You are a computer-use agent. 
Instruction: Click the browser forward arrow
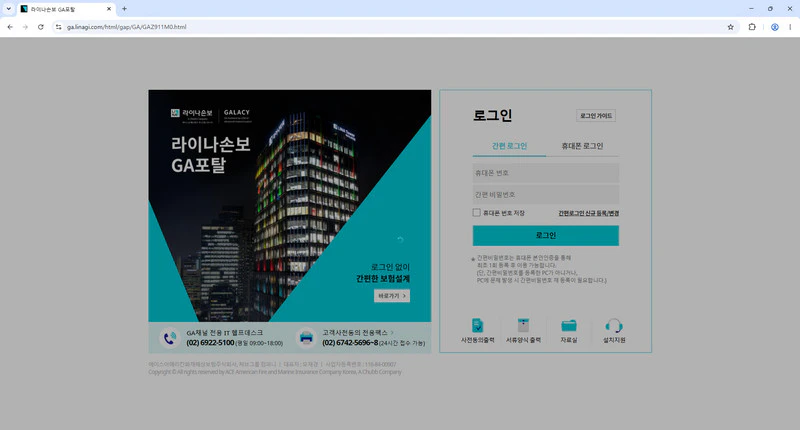[x=25, y=27]
